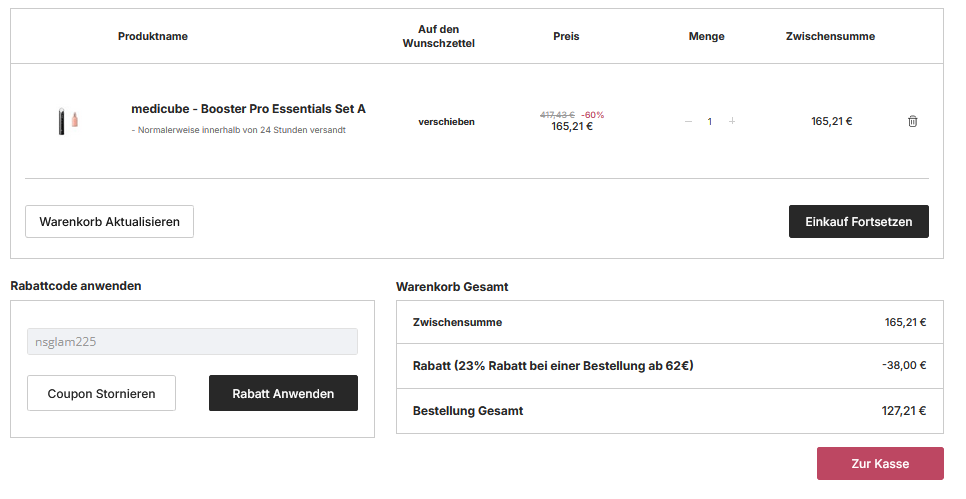
Task: Click the Einkauf Fortsetzen button
Action: coord(858,221)
